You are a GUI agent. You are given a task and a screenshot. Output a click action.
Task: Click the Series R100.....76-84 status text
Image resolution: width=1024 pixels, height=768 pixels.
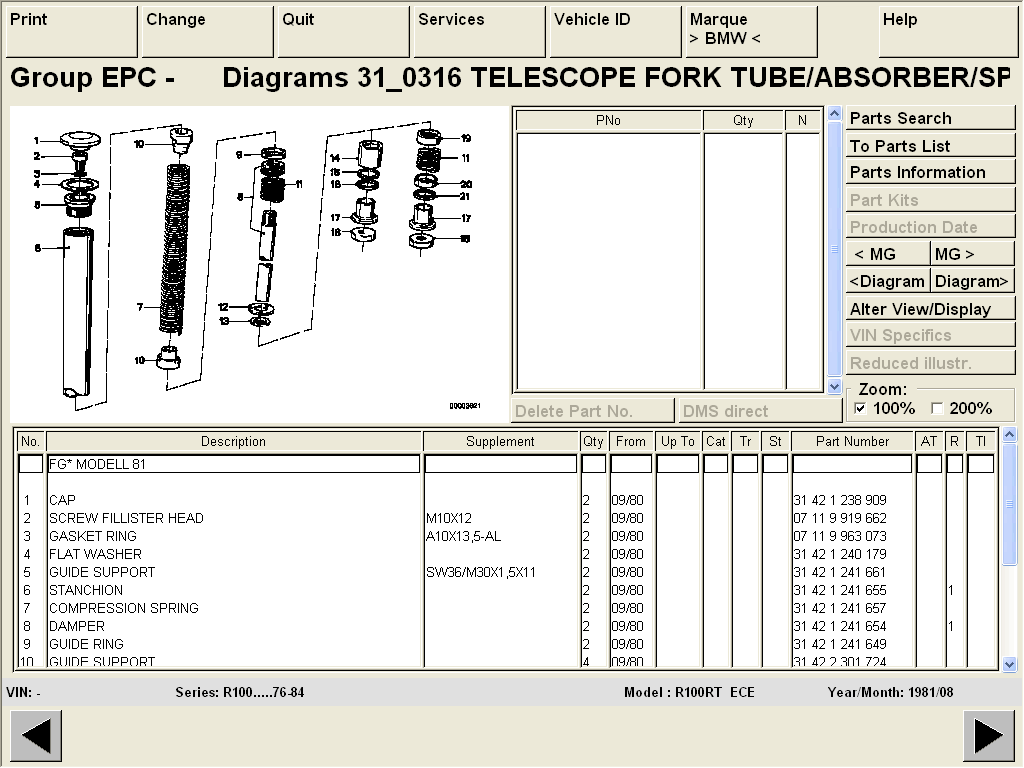240,692
